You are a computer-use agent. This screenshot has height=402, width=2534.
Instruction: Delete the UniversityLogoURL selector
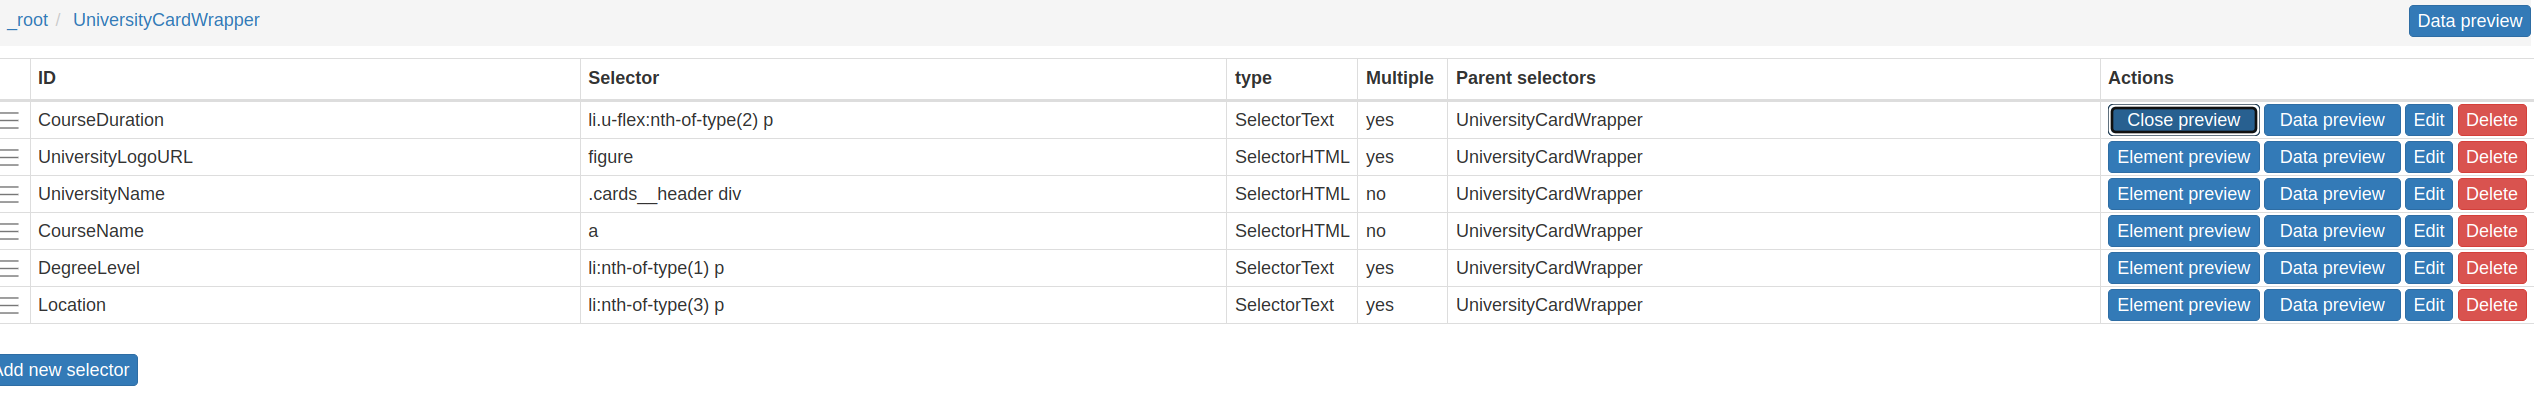point(2491,157)
